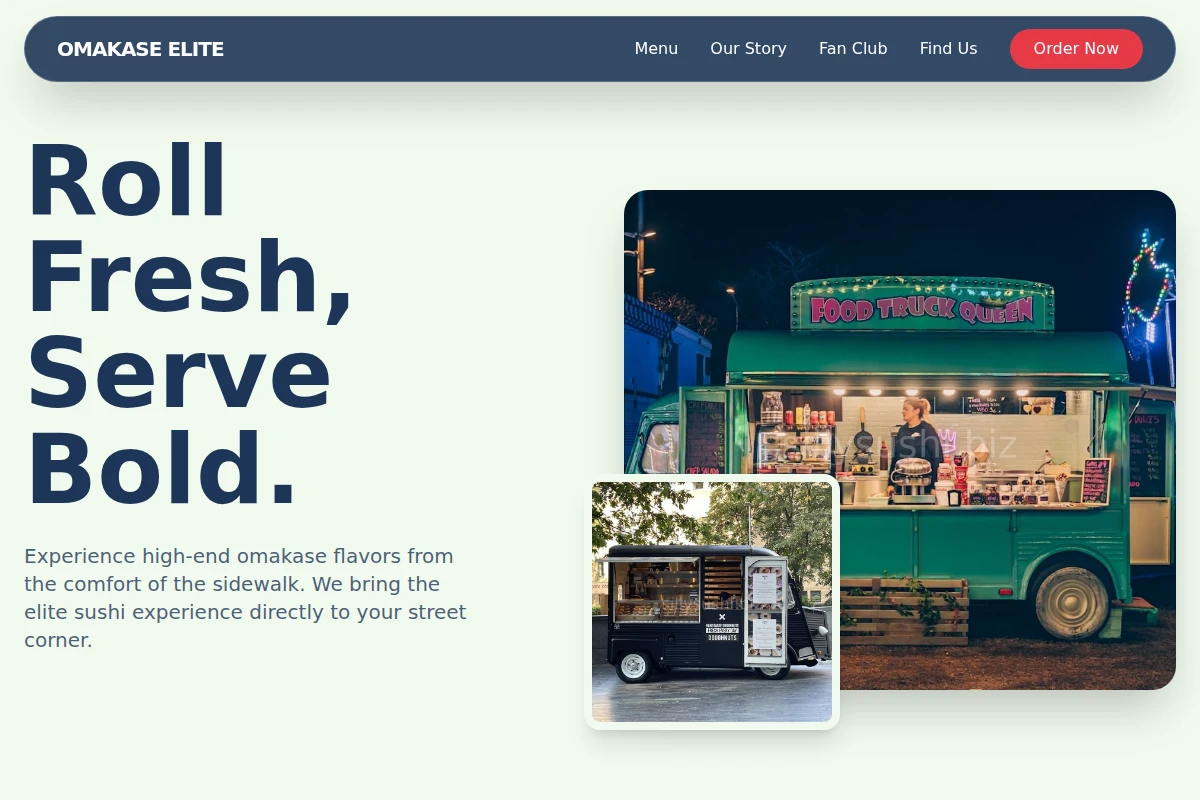Click the red Order Now button
Viewport: 1200px width, 800px height.
point(1076,49)
